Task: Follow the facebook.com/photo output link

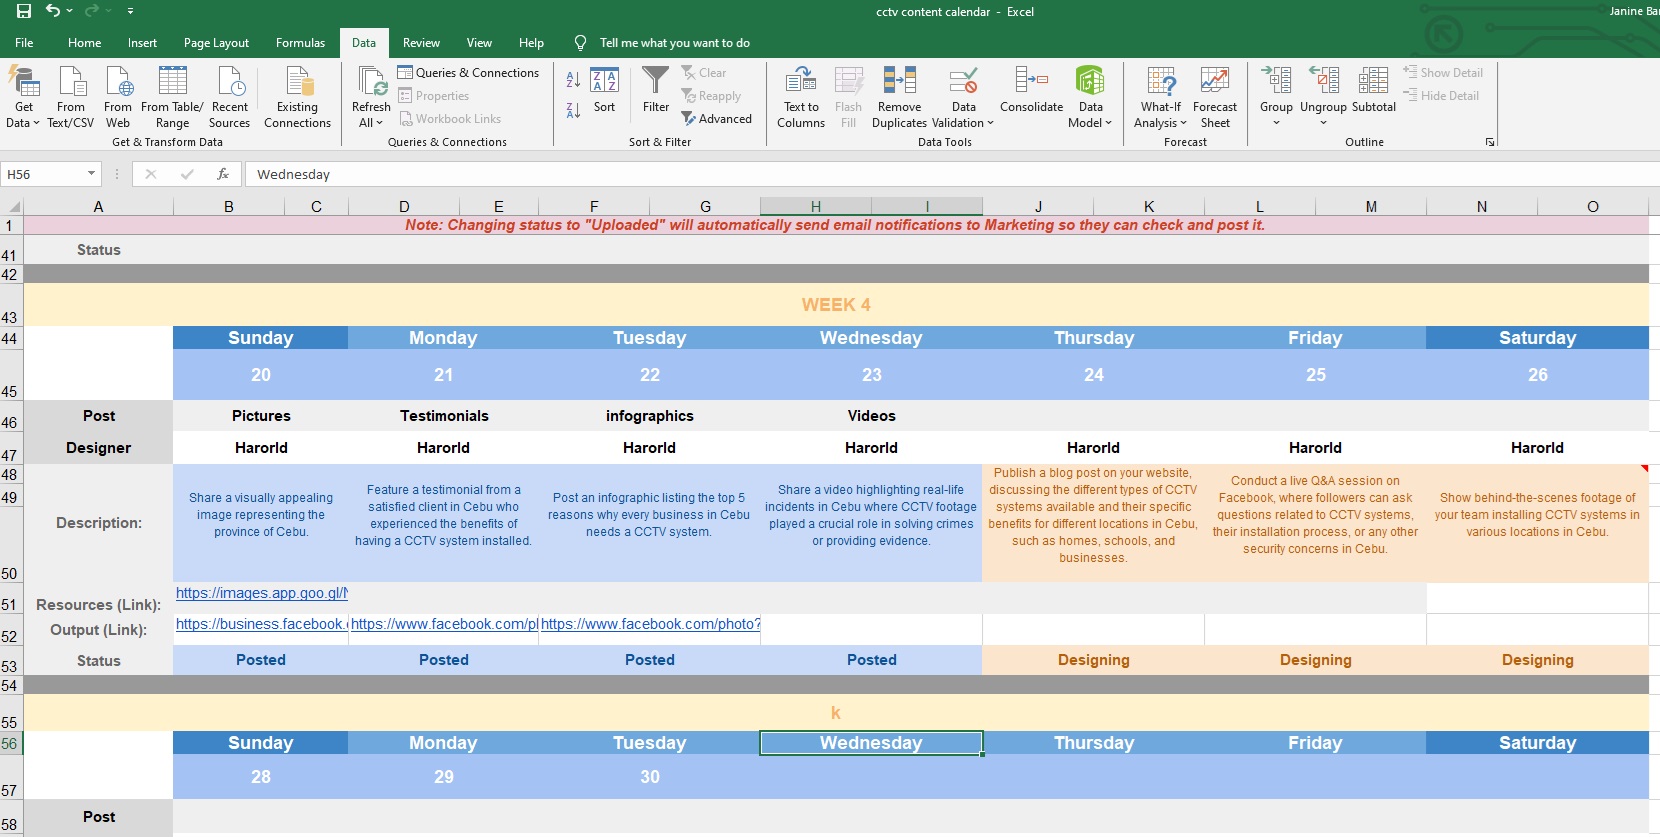Action: coord(651,624)
